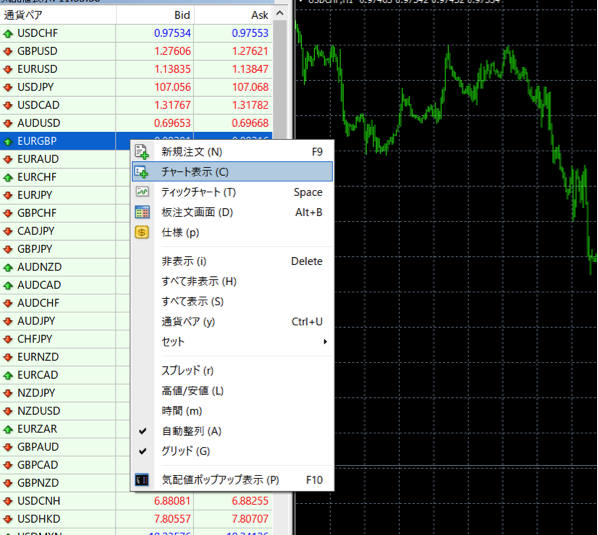Image resolution: width=598 pixels, height=535 pixels.
Task: Select the GBPNZD row
Action: click(65, 483)
